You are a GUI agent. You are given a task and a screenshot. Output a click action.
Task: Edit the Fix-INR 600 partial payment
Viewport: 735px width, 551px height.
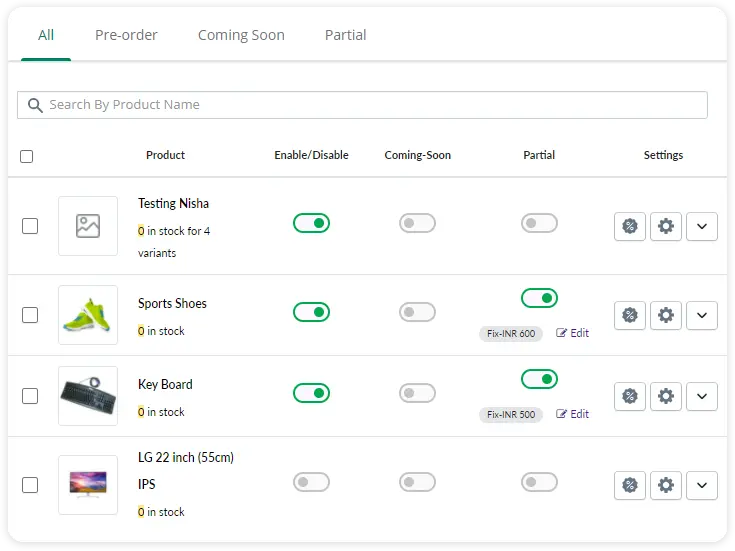point(573,334)
